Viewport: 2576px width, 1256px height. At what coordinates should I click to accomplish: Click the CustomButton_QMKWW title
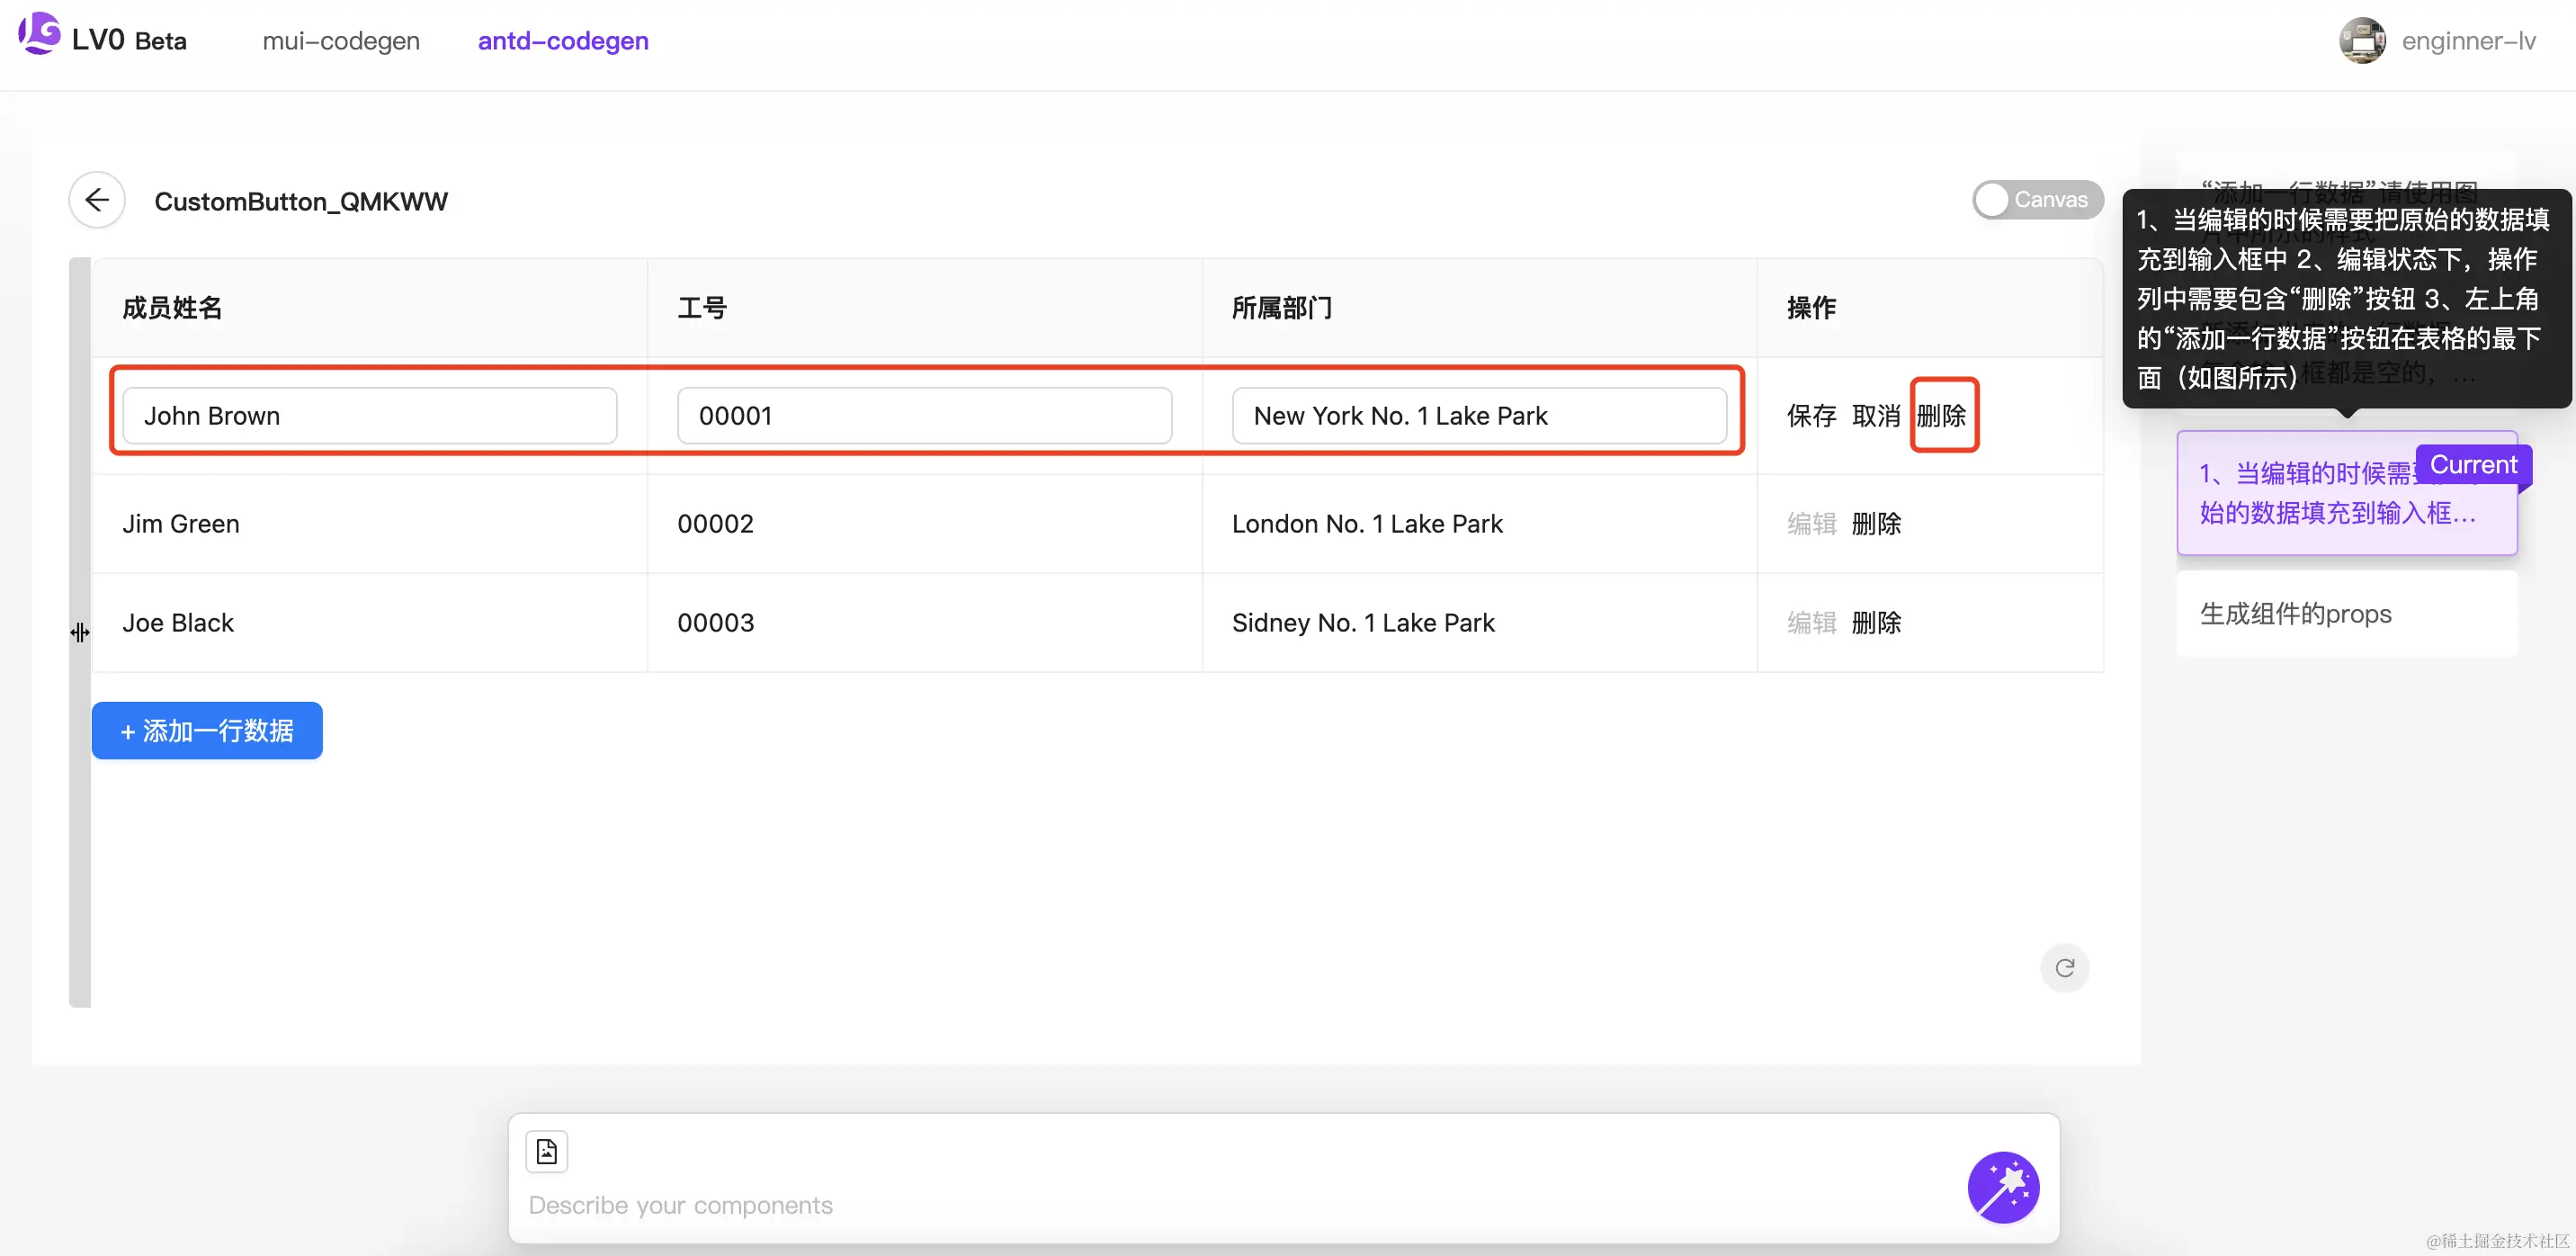(301, 202)
